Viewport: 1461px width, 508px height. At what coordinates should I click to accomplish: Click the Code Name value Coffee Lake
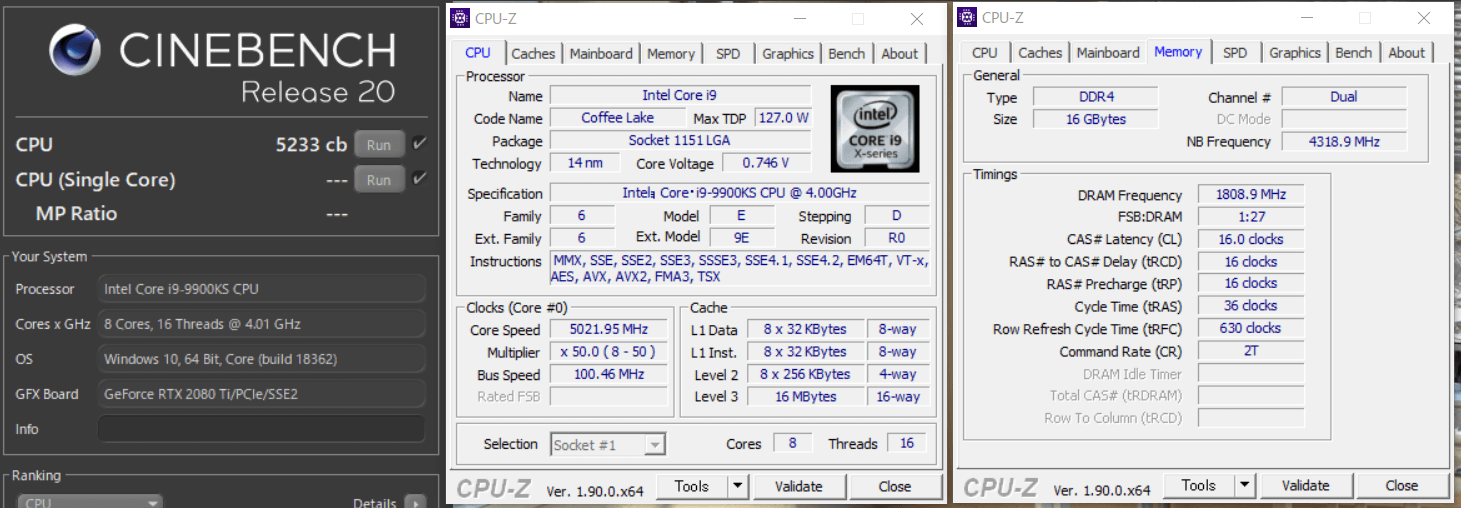coord(617,118)
